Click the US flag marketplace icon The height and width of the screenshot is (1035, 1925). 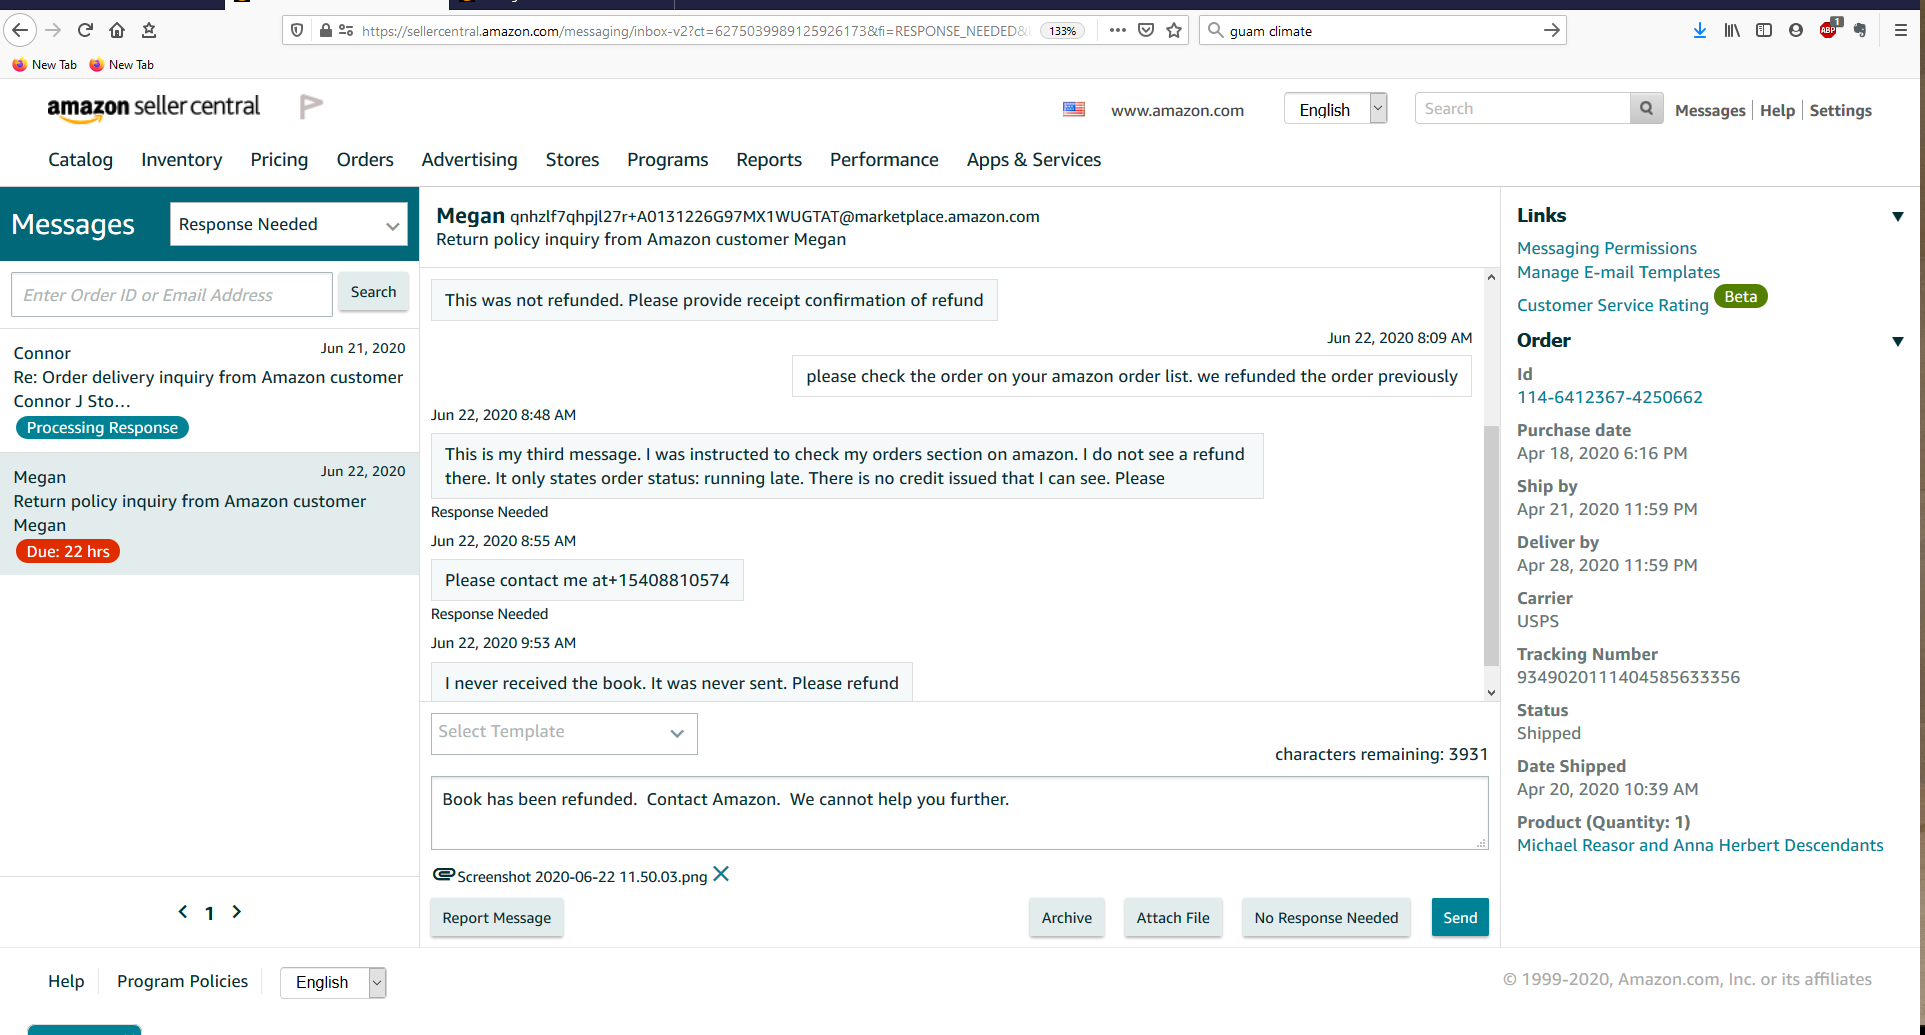pos(1074,109)
